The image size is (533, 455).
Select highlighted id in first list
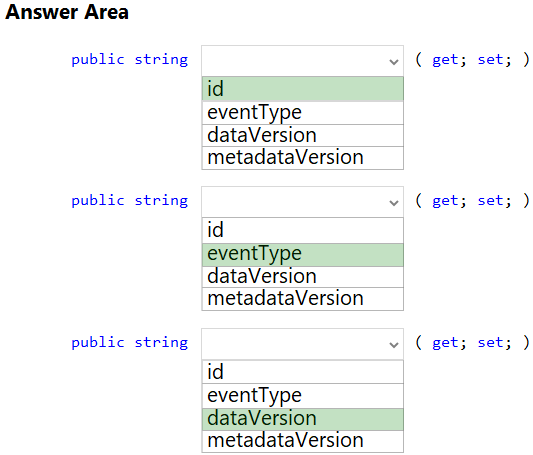coord(303,89)
